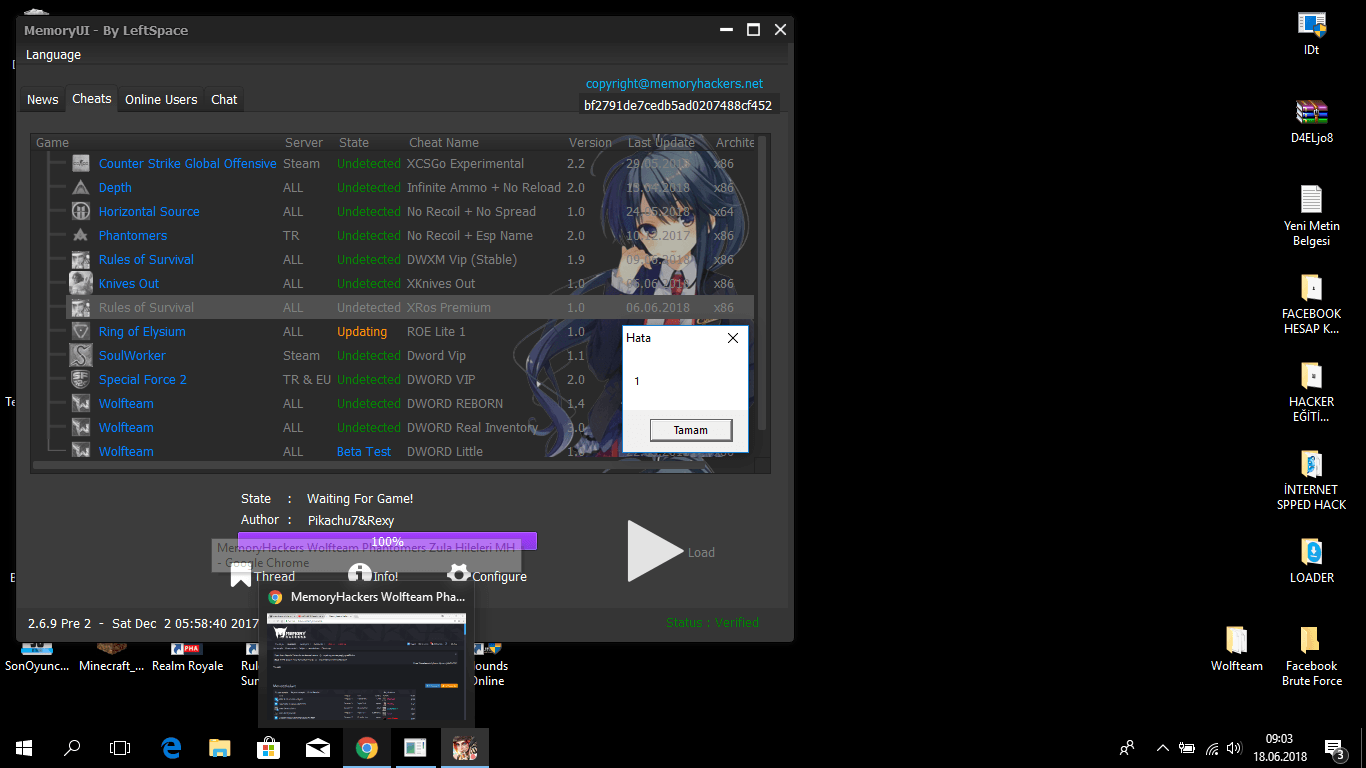
Task: Switch to the News tab
Action: click(x=43, y=99)
